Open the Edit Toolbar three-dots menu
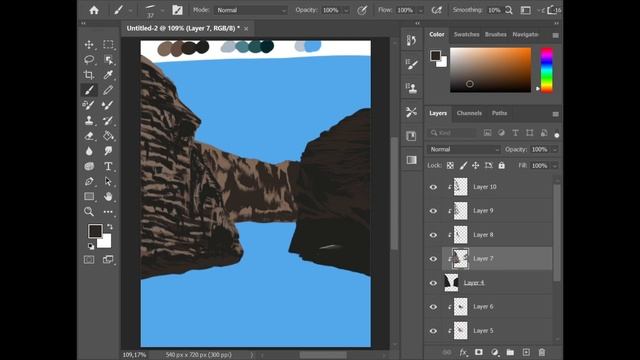Screen dimensions: 640x360 108,211
